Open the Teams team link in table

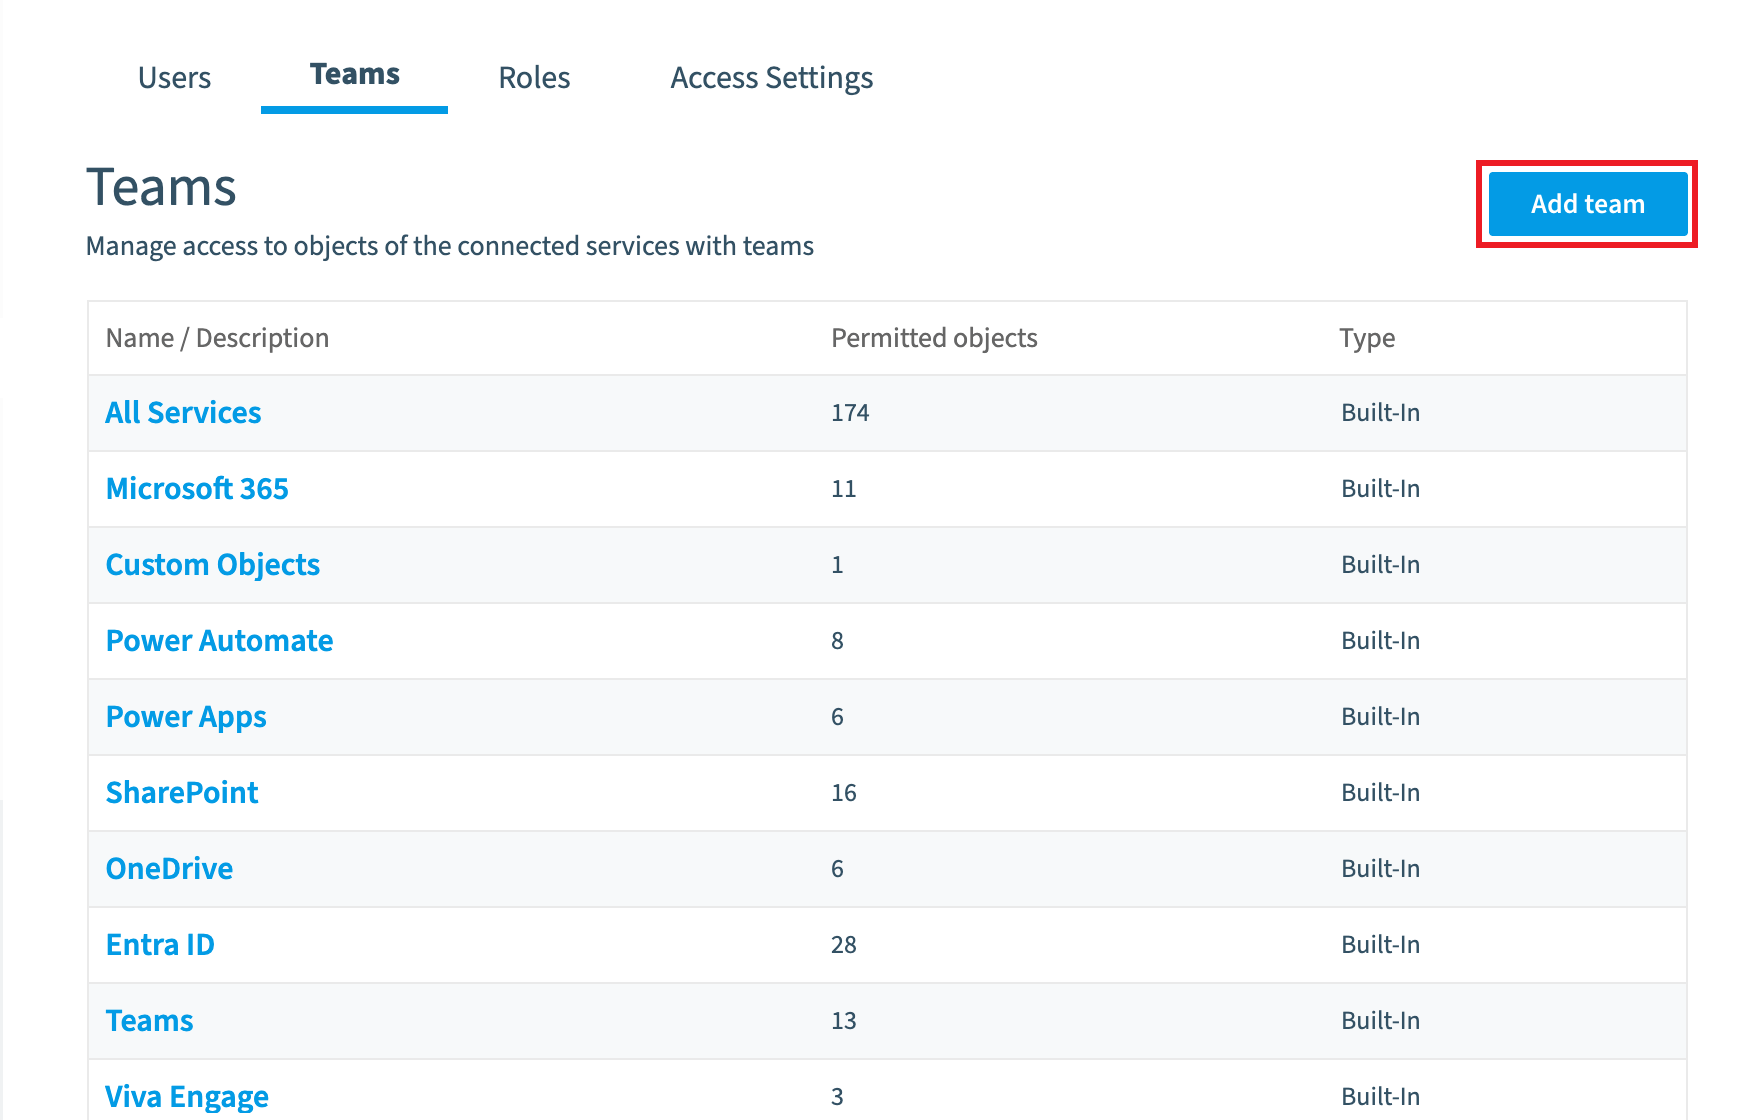point(149,1021)
